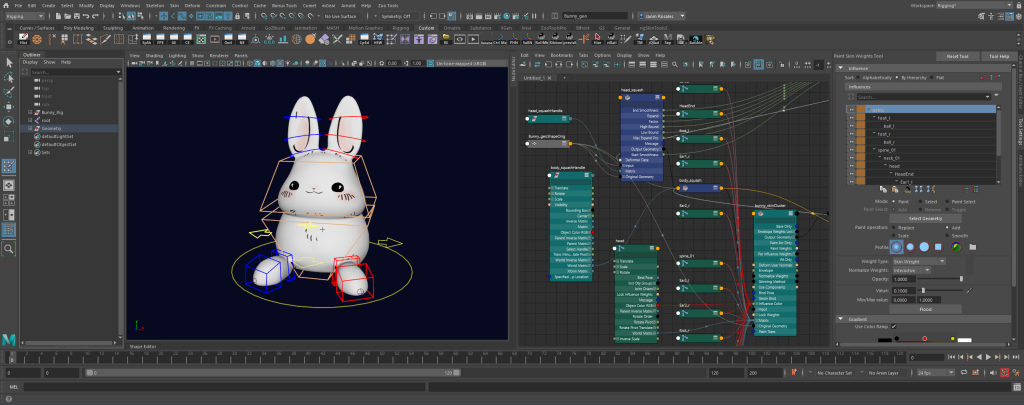Image resolution: width=1024 pixels, height=405 pixels.
Task: Collapse the Gradient section
Action: (x=840, y=317)
